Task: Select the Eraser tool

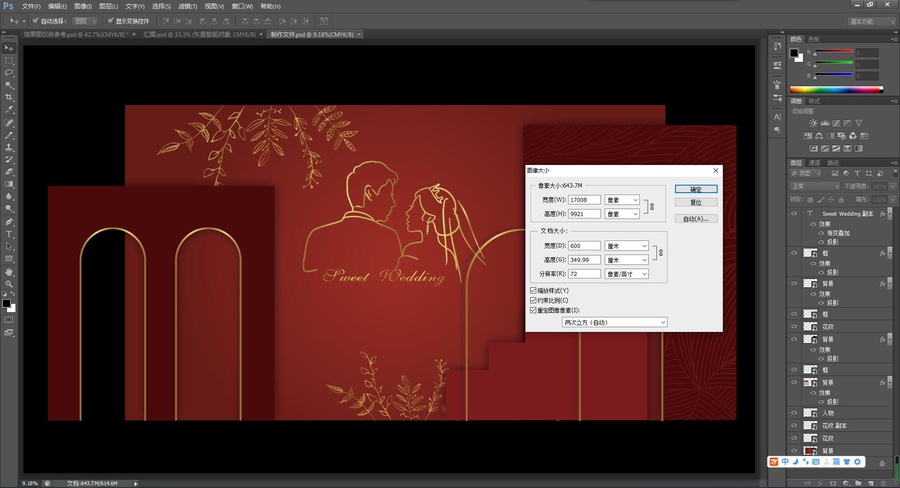Action: point(9,172)
